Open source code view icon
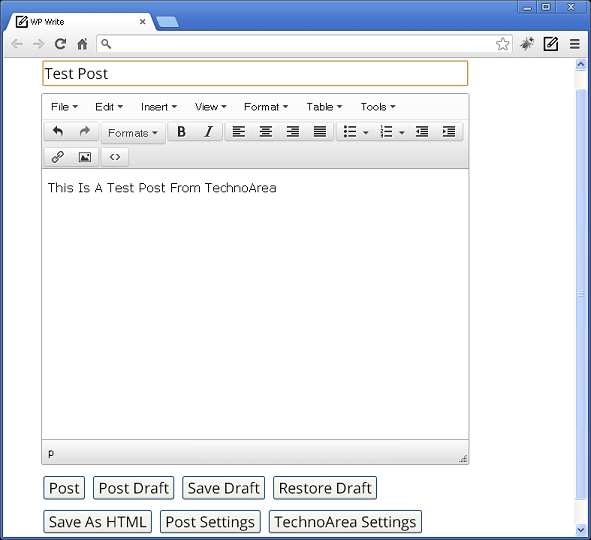 [x=115, y=157]
